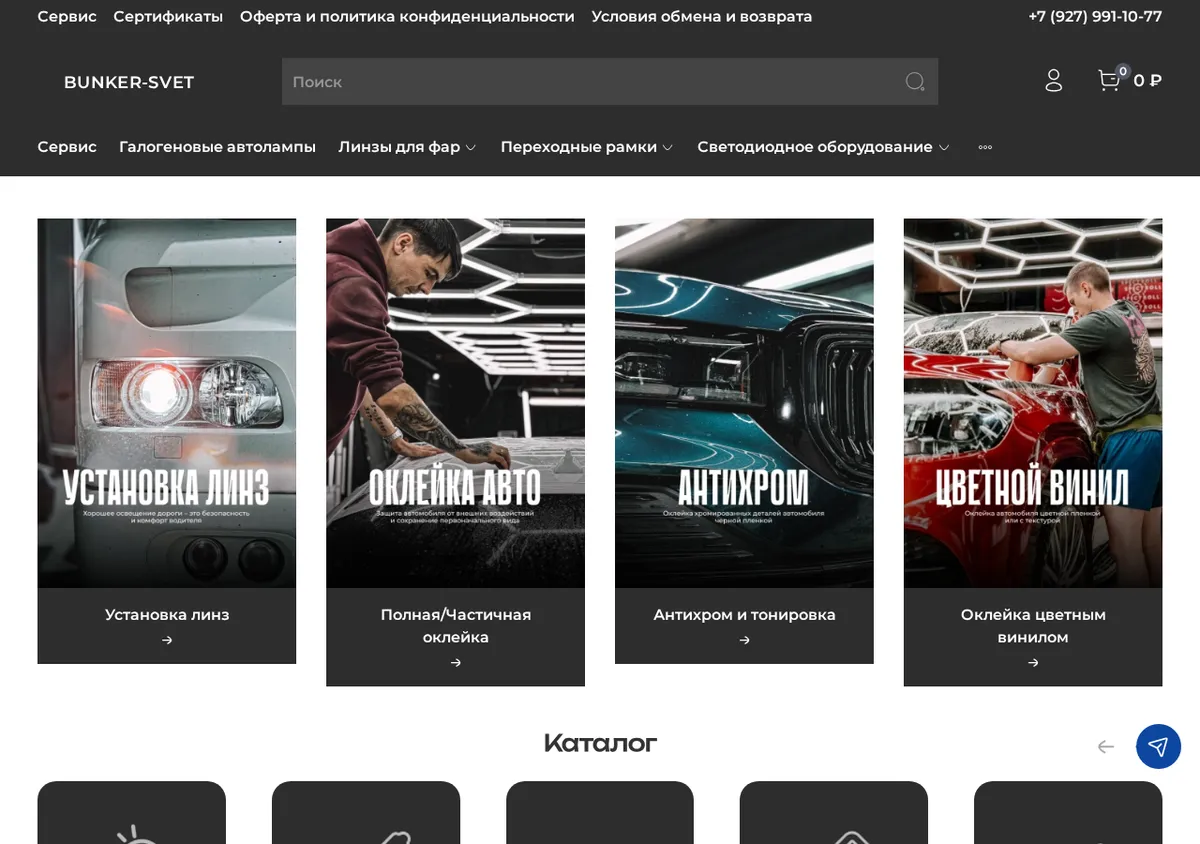Screen dimensions: 1200x844
Task: Show more categories via three-dots icon
Action: (x=985, y=147)
